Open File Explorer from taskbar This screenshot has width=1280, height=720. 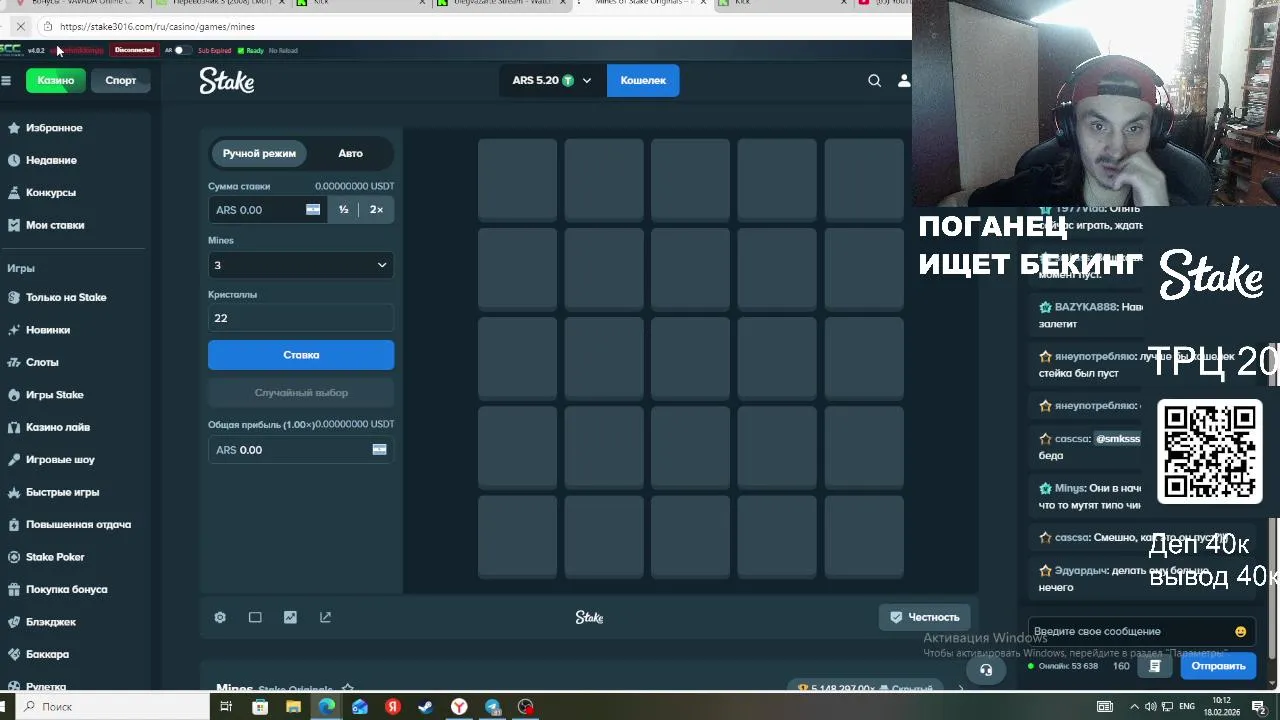point(293,707)
